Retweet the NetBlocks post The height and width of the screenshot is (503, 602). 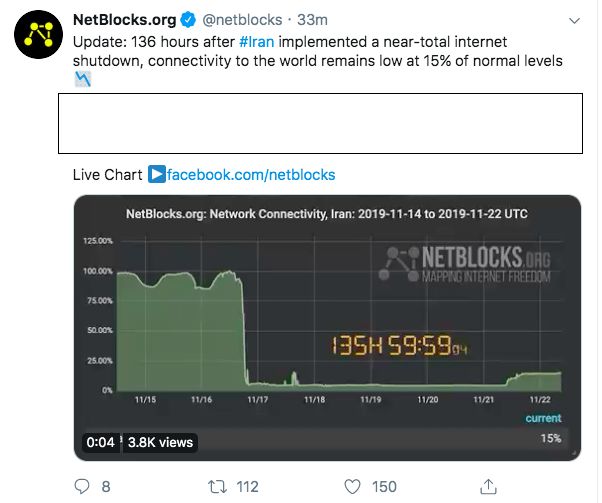(x=213, y=486)
